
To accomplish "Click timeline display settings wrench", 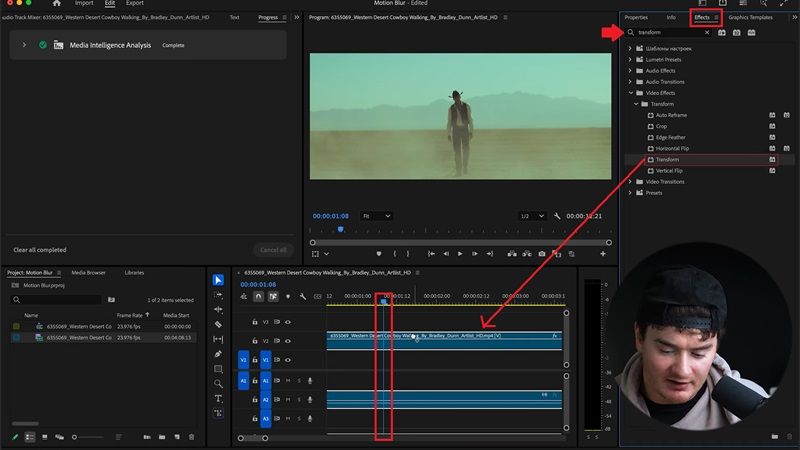I will [x=303, y=296].
